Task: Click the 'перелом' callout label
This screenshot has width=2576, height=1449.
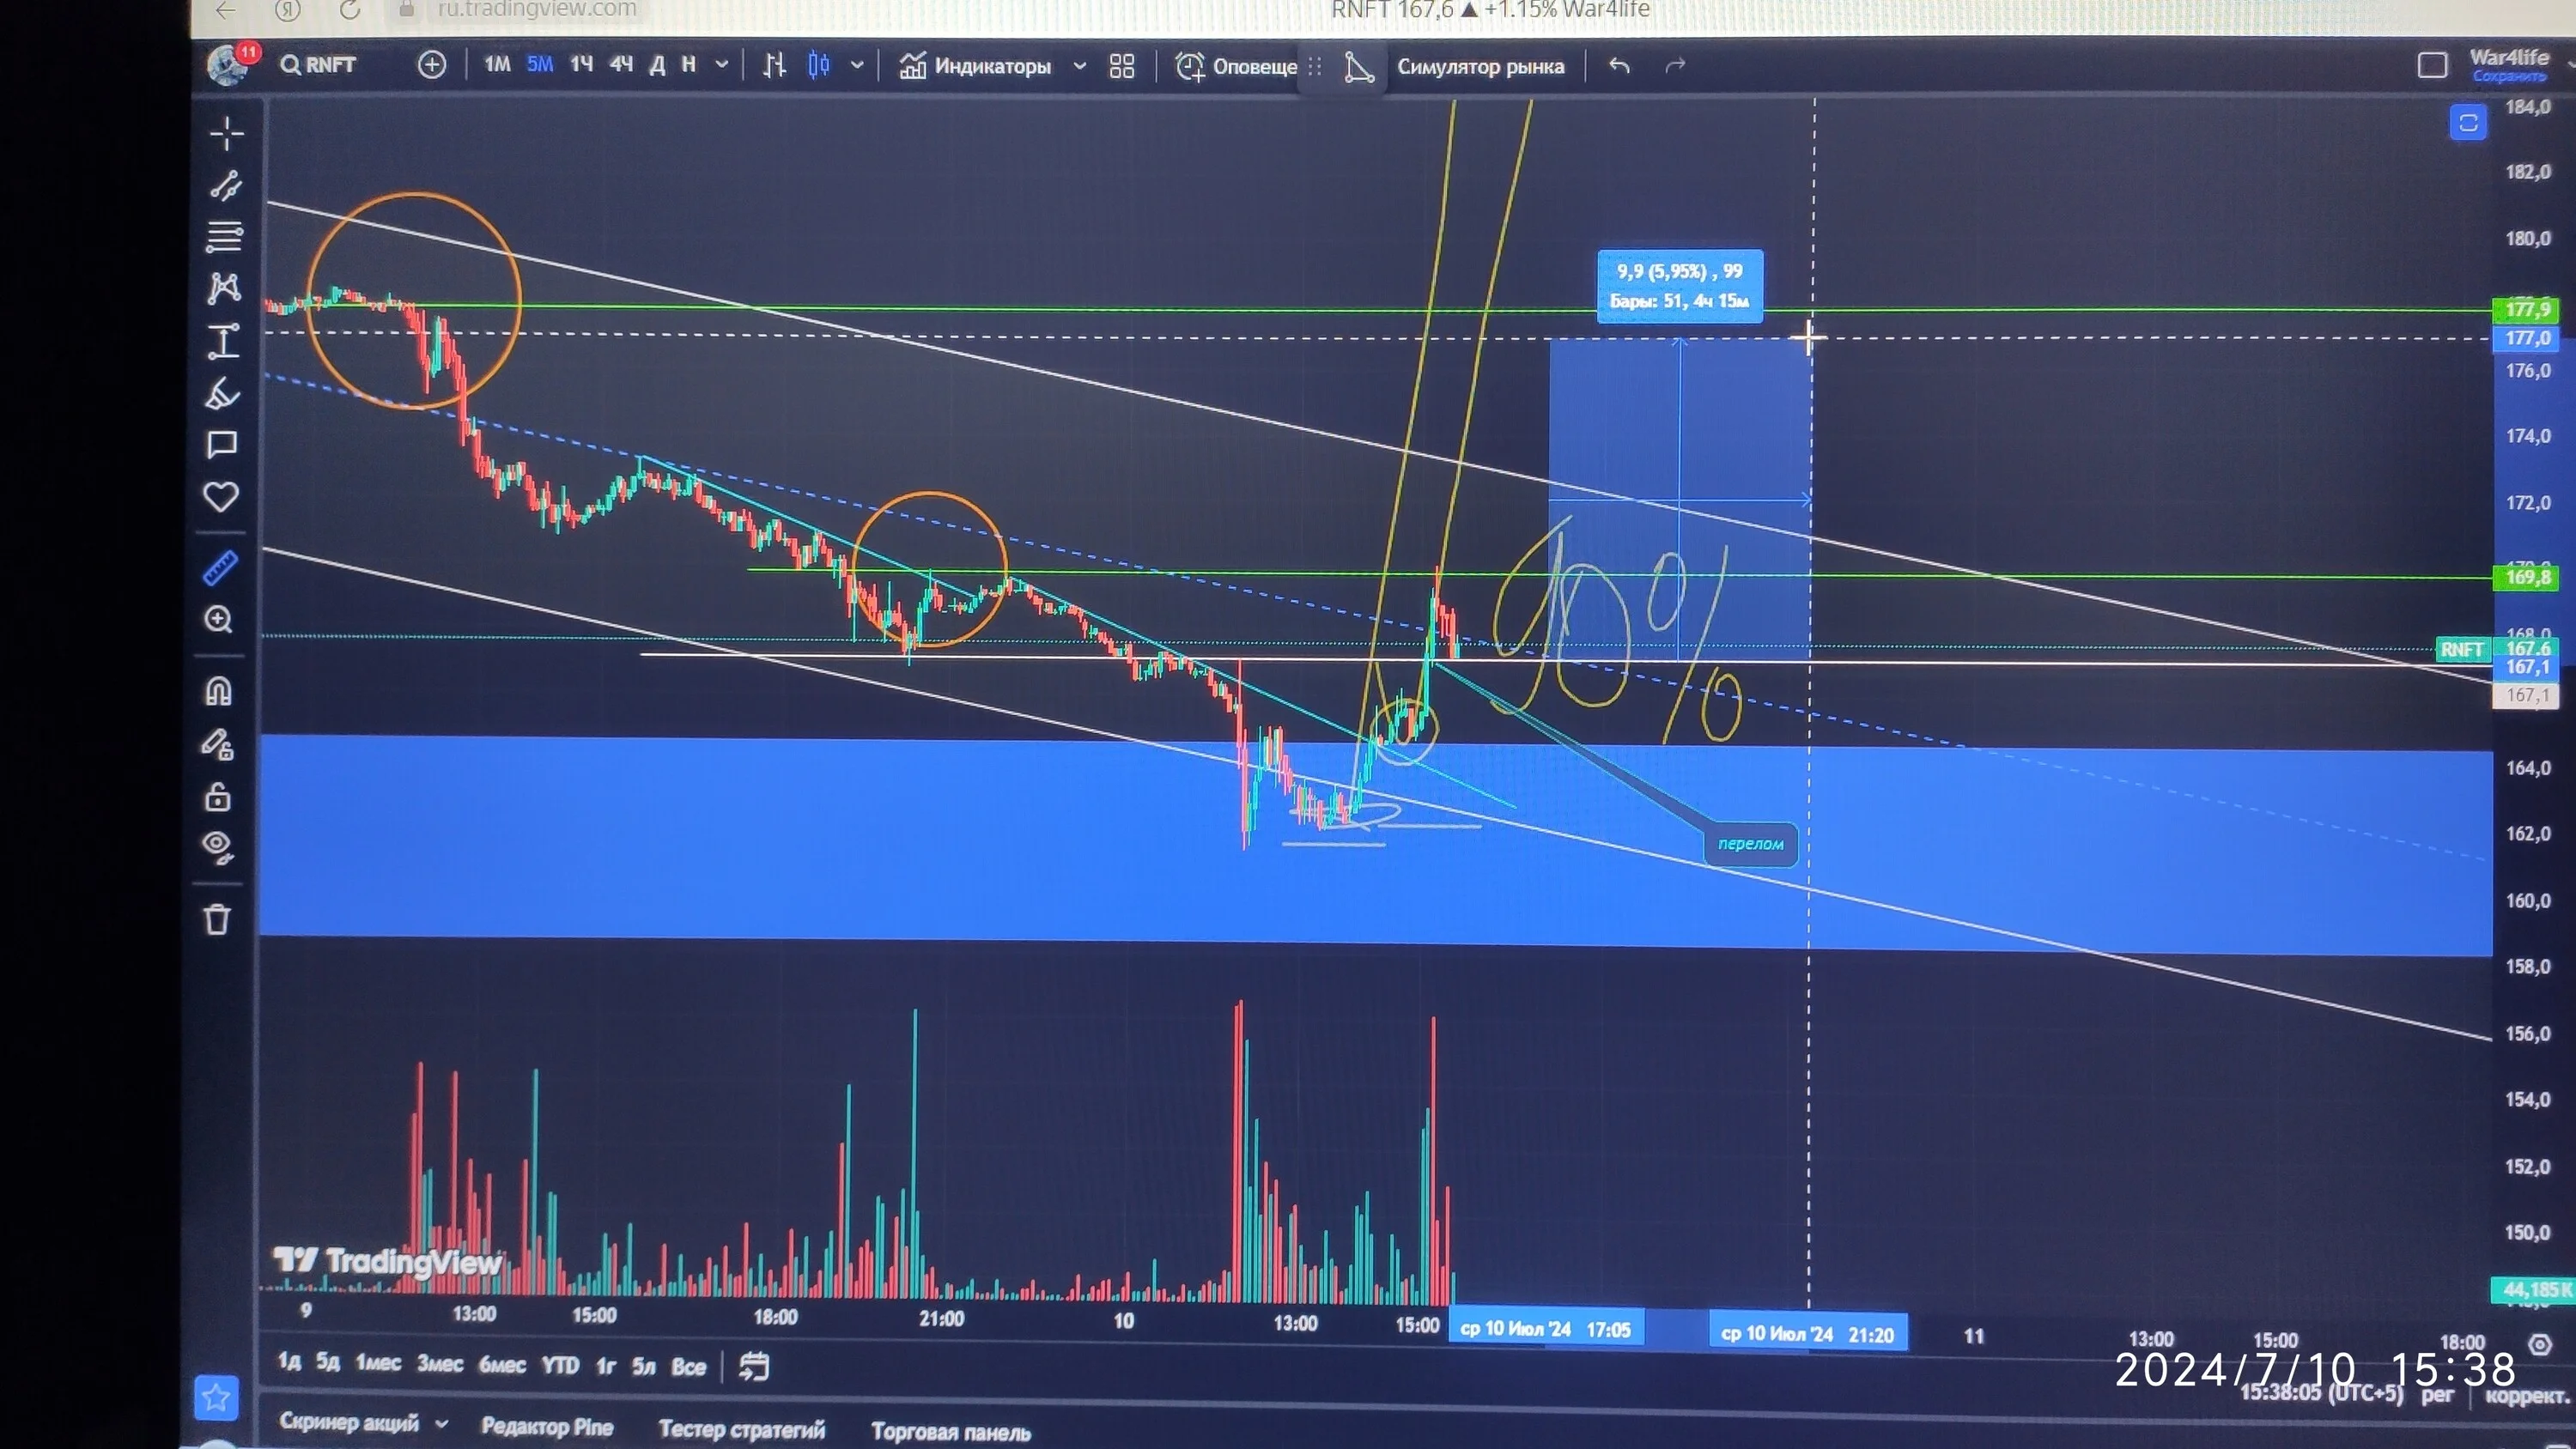Action: pos(1751,844)
